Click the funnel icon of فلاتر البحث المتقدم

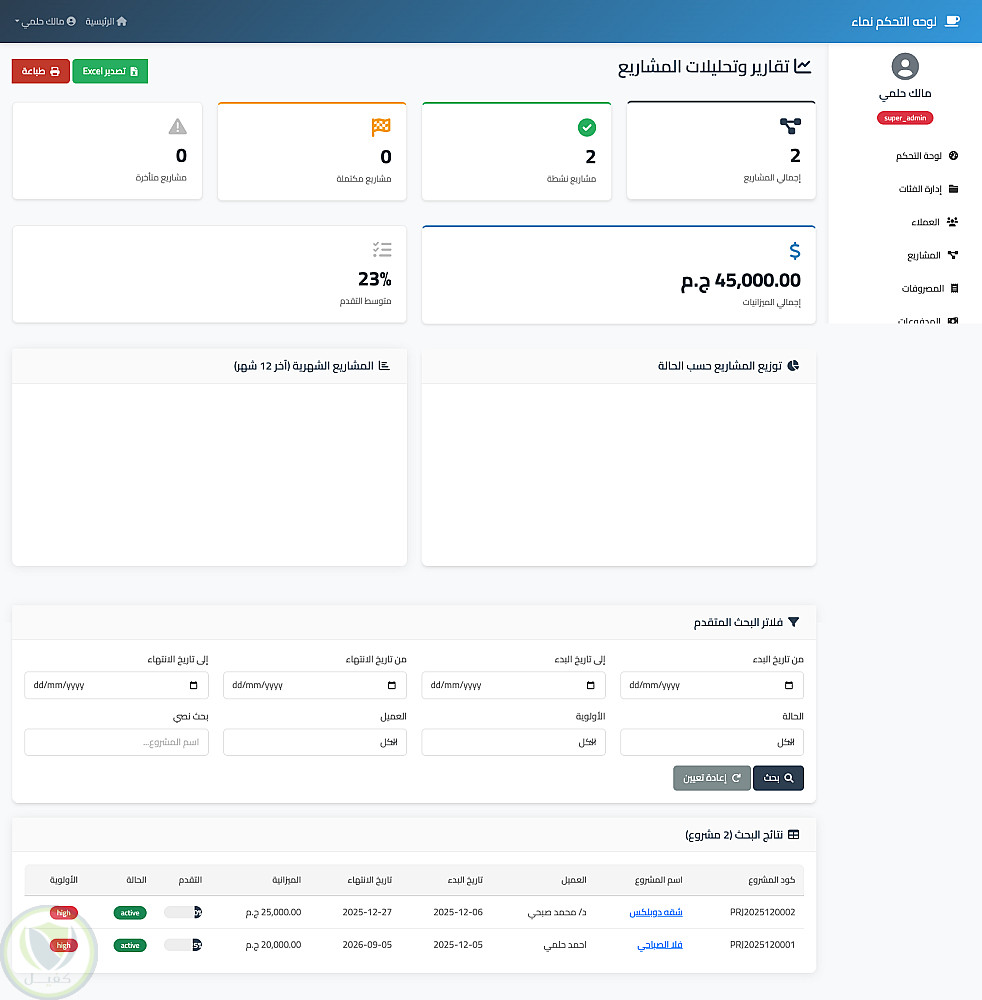point(793,622)
